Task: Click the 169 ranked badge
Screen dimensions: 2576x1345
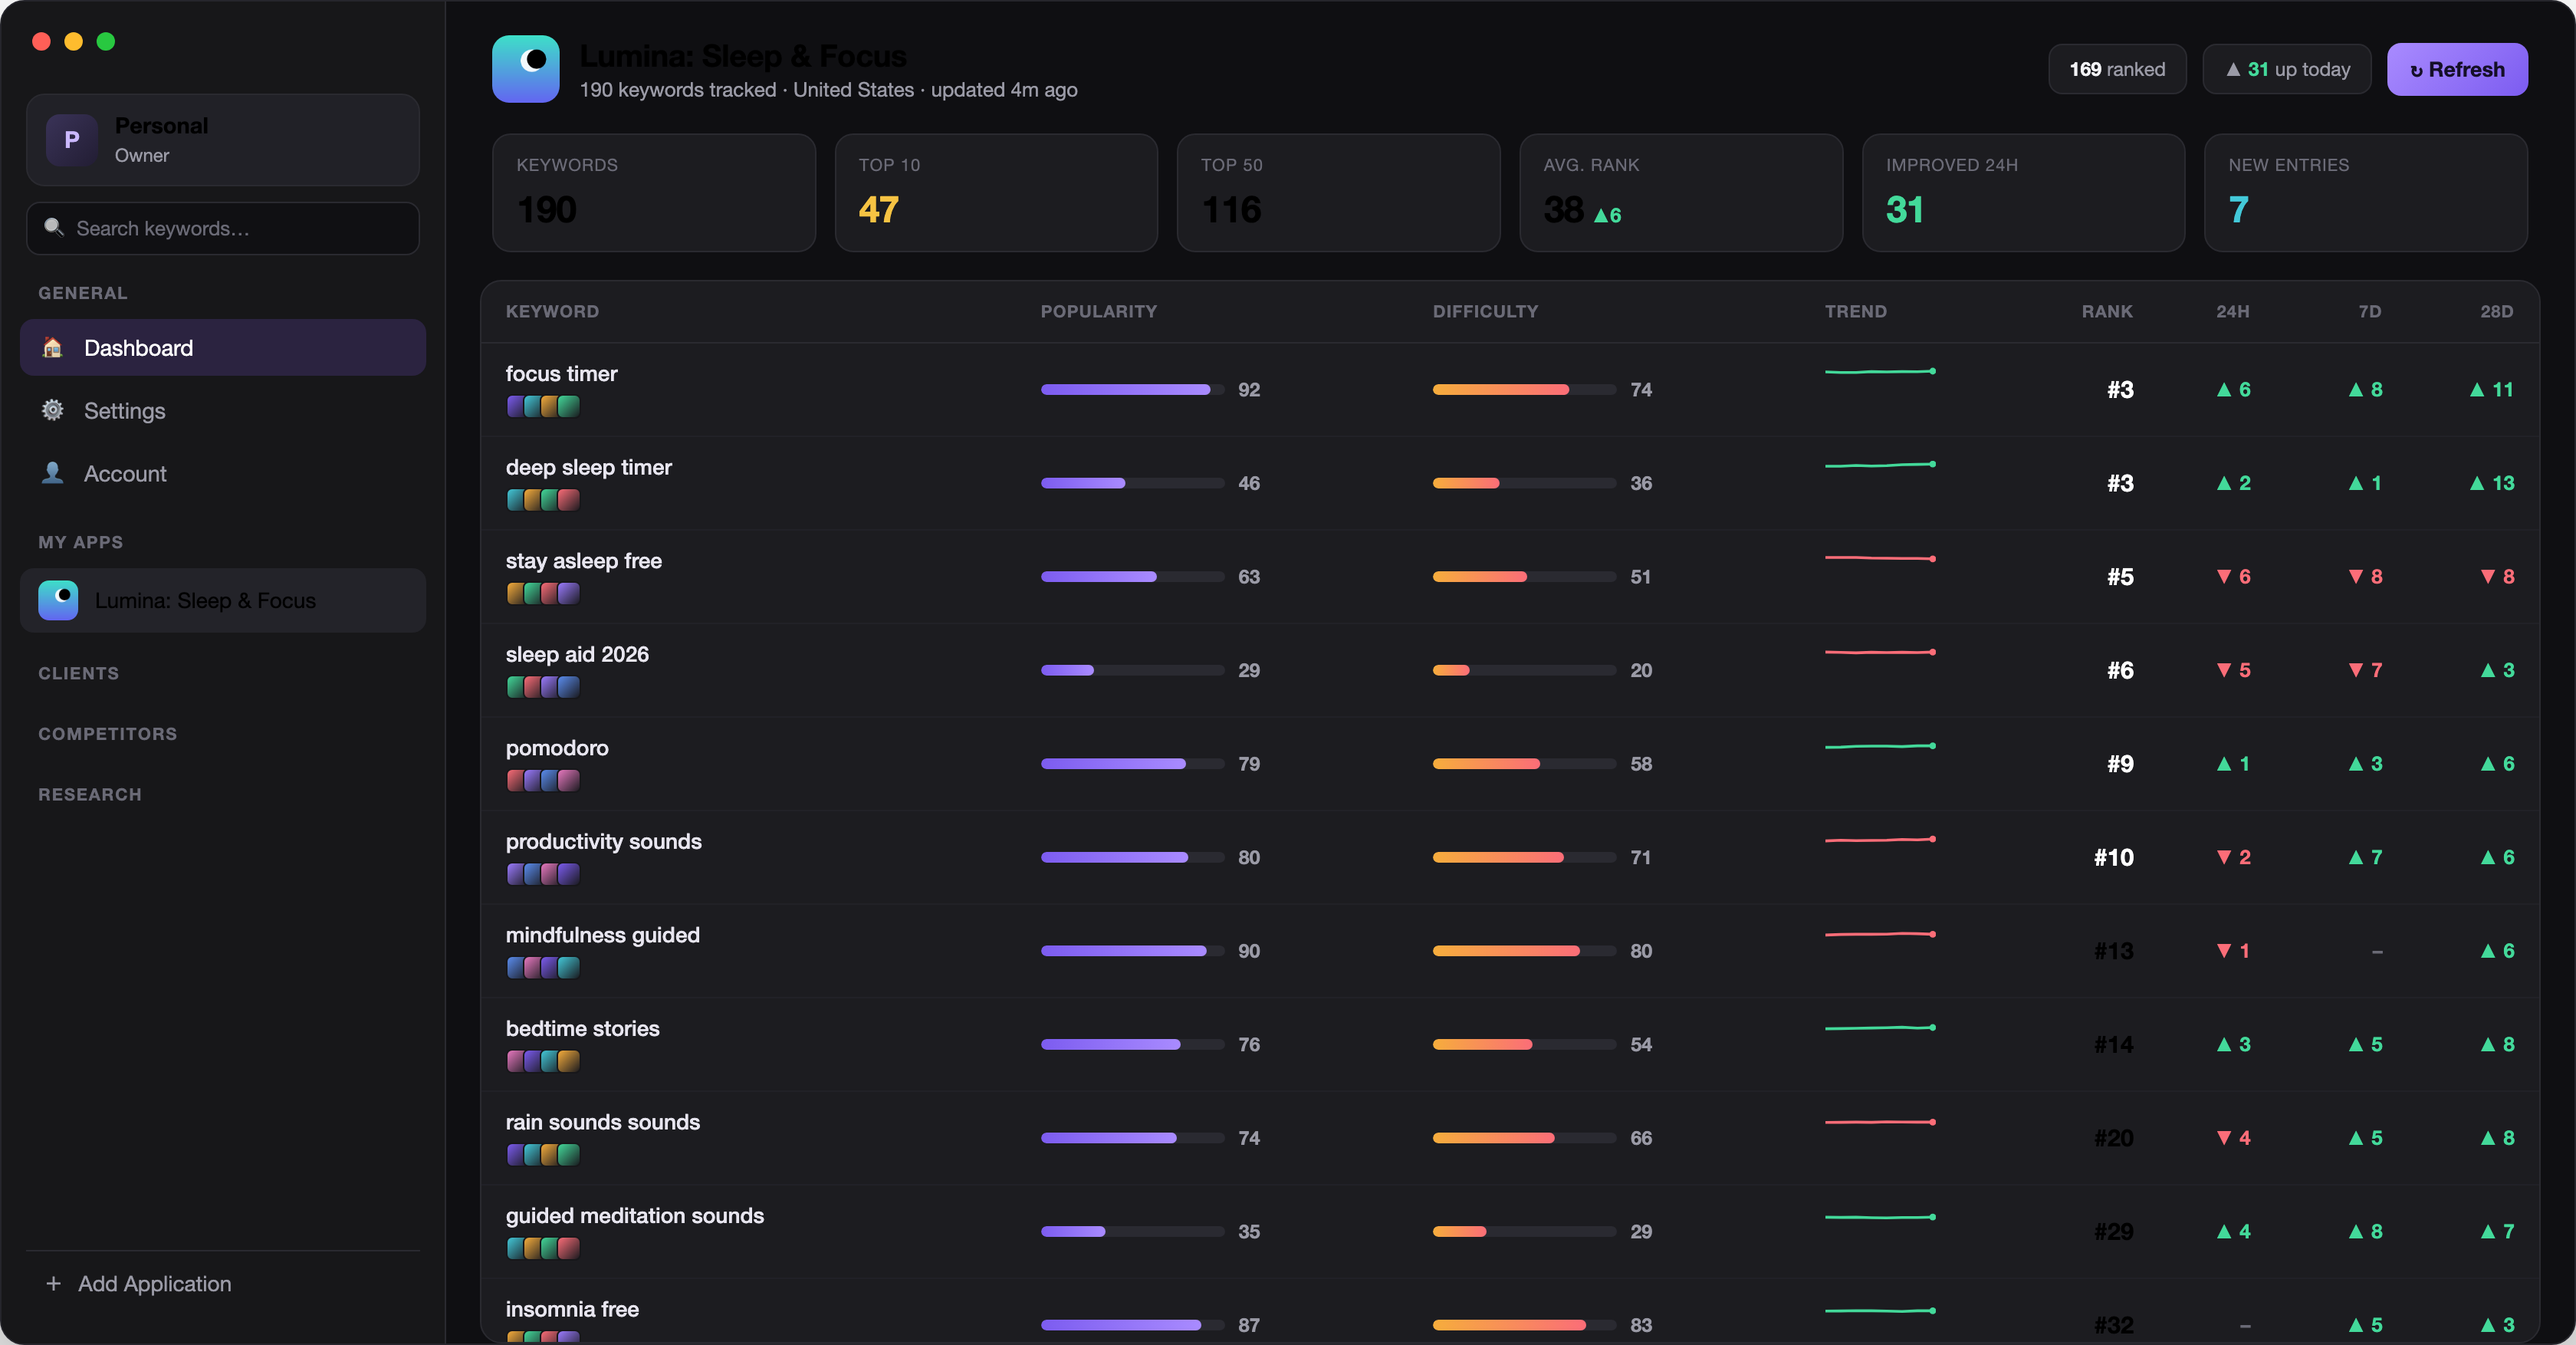Action: pyautogui.click(x=2117, y=69)
